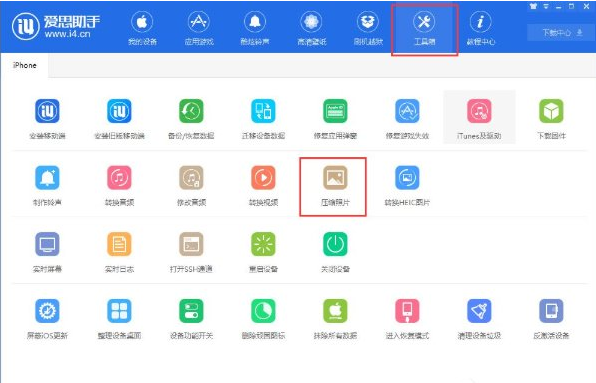Viewport: 596px width, 383px height.
Task: Open Delete Stubborn Icons (删除顽固图标) tool
Action: (x=263, y=319)
